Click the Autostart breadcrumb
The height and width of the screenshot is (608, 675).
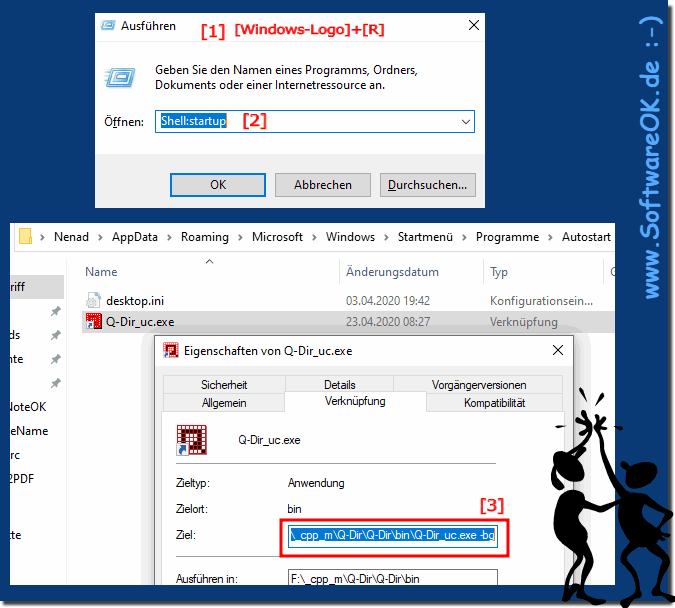pos(586,237)
